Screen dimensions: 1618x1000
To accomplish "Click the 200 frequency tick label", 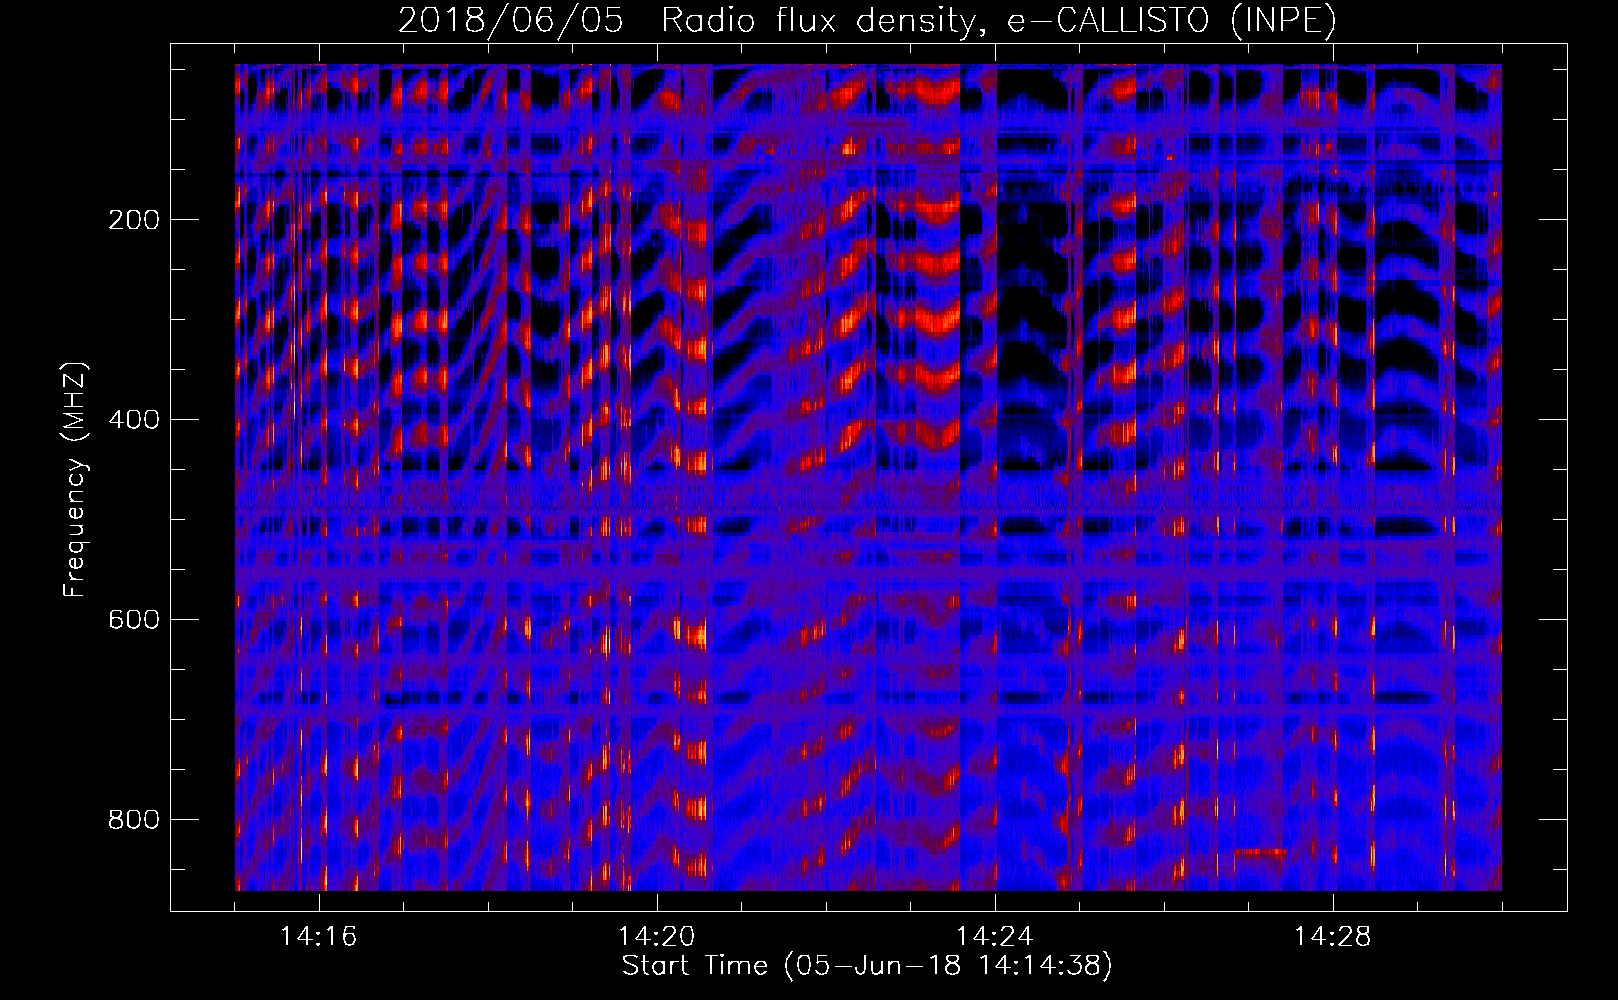I will (133, 220).
